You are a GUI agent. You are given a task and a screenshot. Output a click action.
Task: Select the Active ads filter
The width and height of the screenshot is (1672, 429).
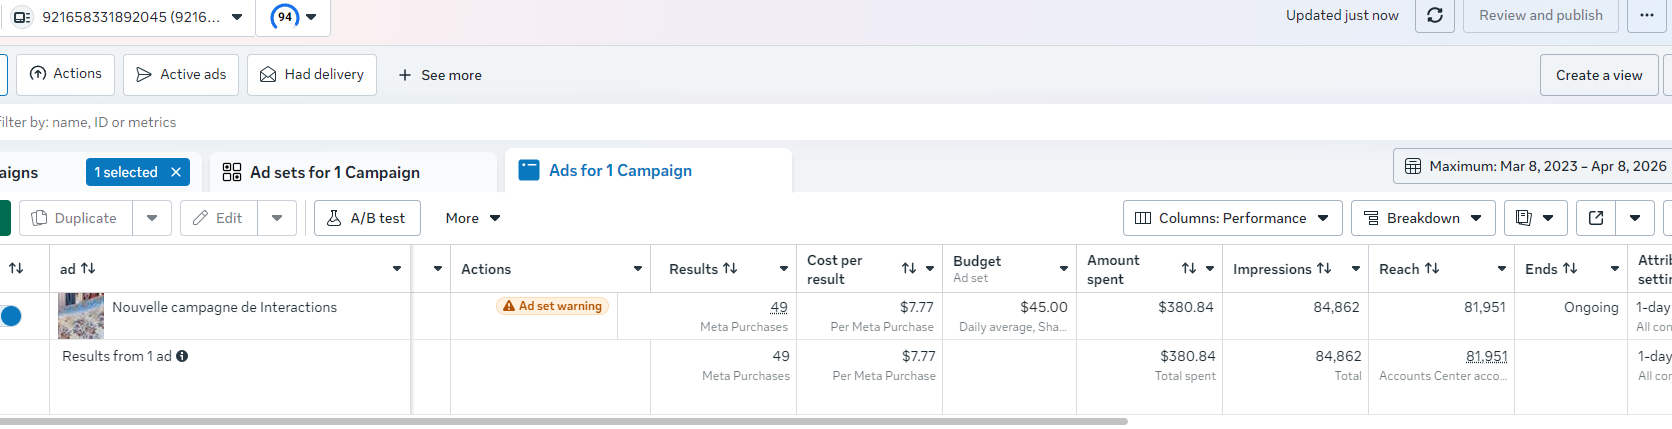click(x=181, y=75)
